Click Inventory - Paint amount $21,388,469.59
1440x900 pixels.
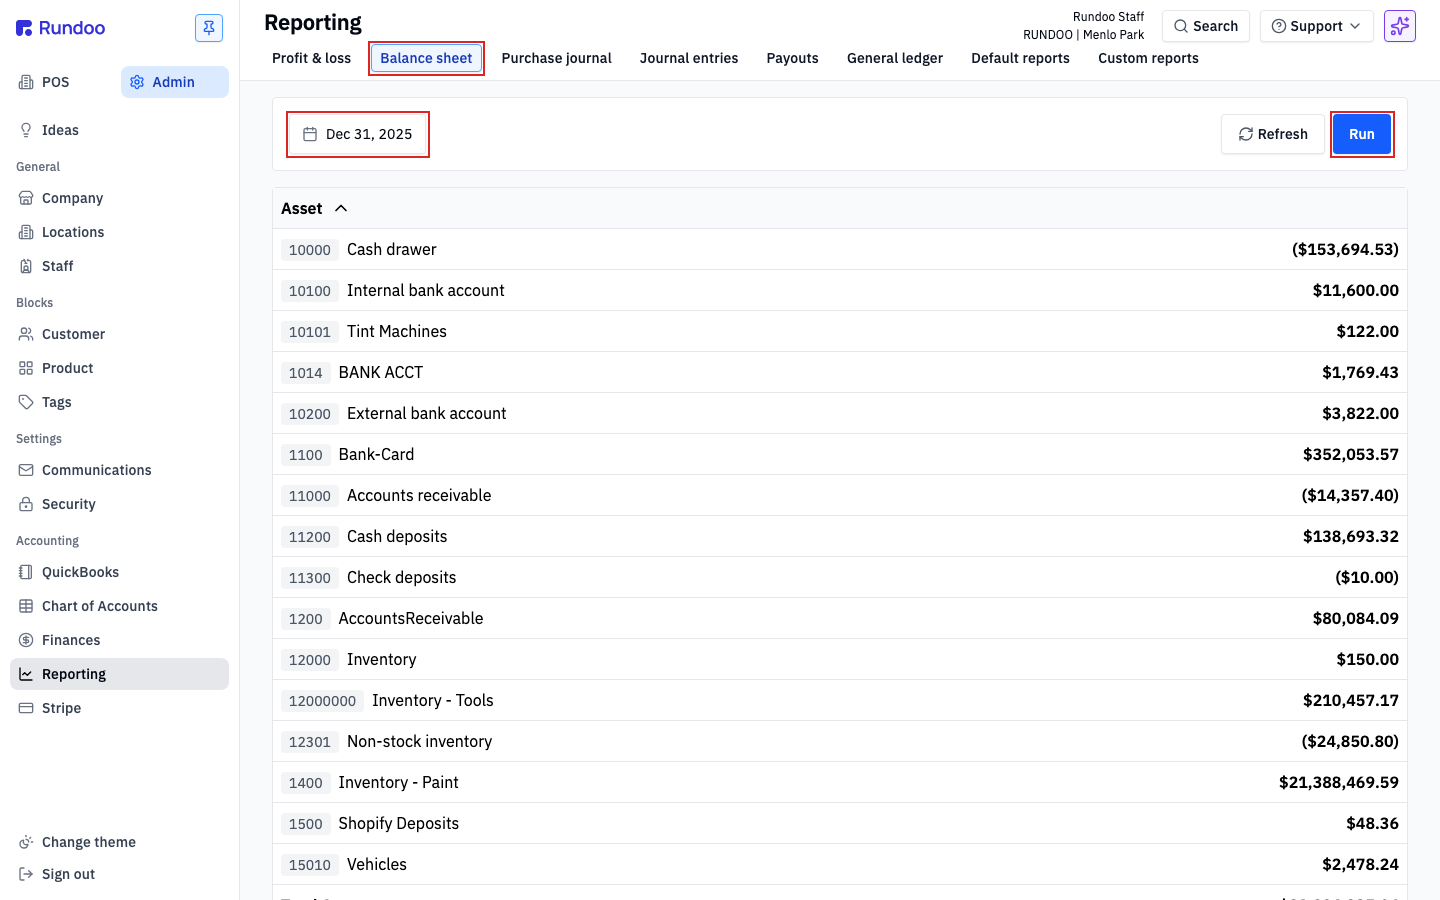[x=1338, y=782]
